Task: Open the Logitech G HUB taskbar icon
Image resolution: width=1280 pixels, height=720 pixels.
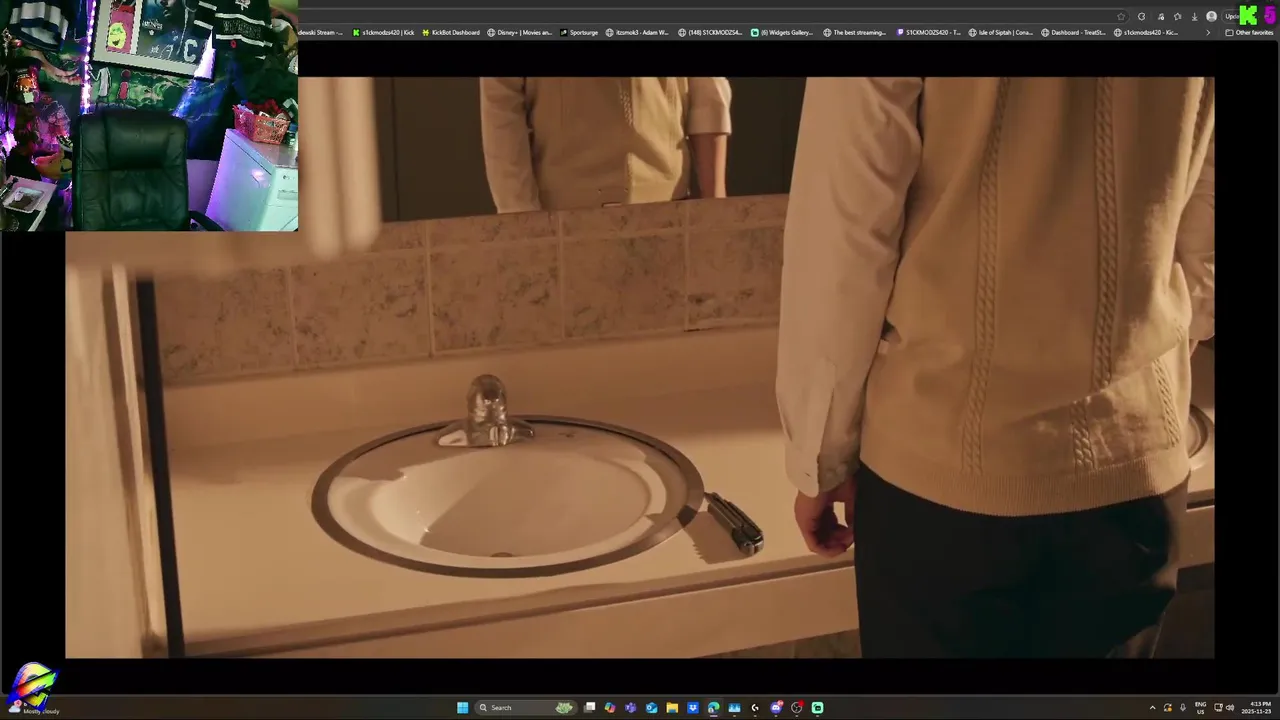Action: coord(755,708)
